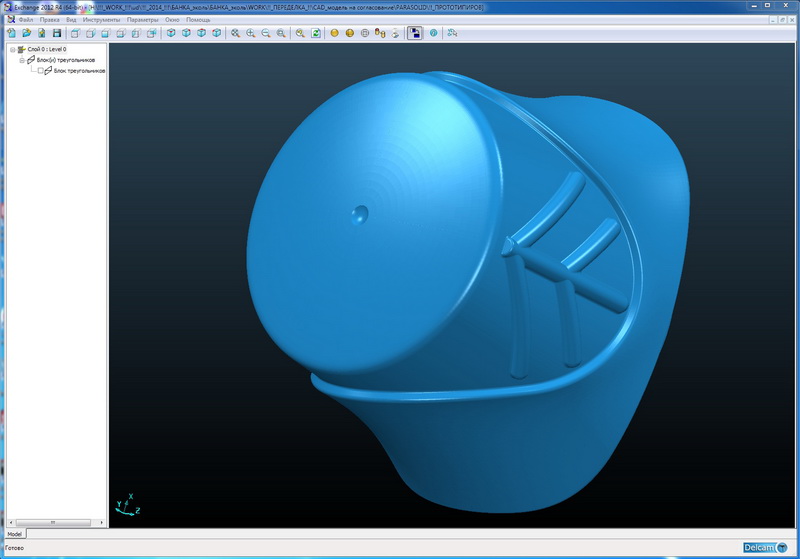Open the Вид menu
This screenshot has height=559, width=800.
71,20
